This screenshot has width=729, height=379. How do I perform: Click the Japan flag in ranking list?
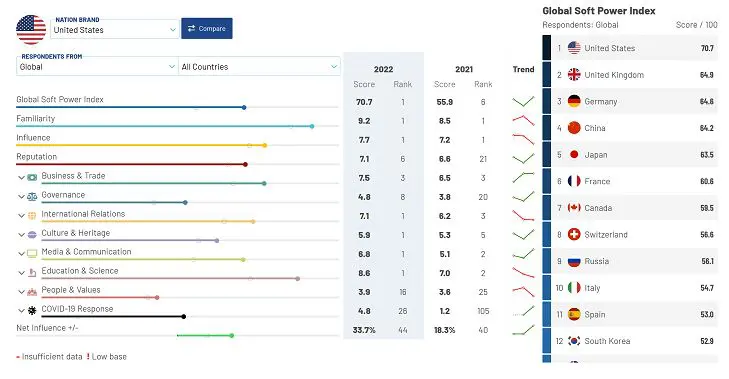point(574,154)
